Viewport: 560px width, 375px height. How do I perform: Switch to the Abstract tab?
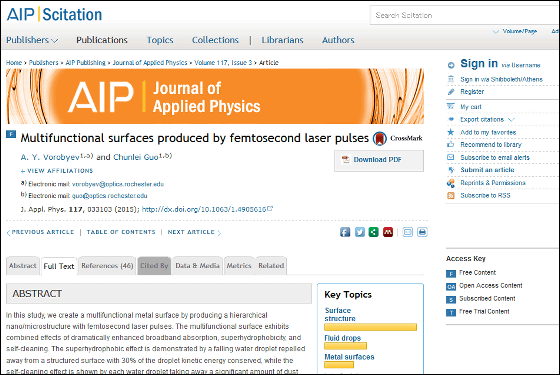click(x=22, y=266)
